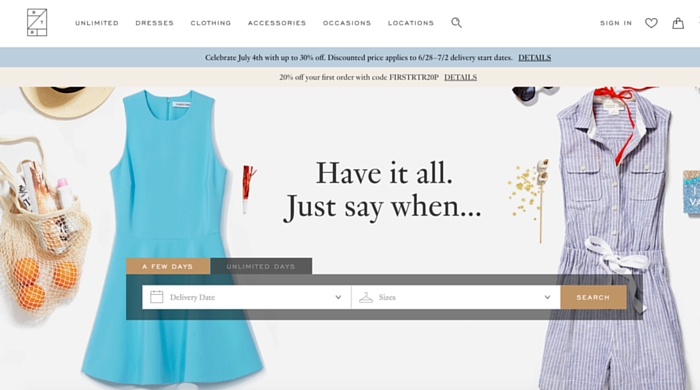Viewport: 700px width, 390px height.
Task: Click the hanger icon in Sizes
Action: click(366, 298)
